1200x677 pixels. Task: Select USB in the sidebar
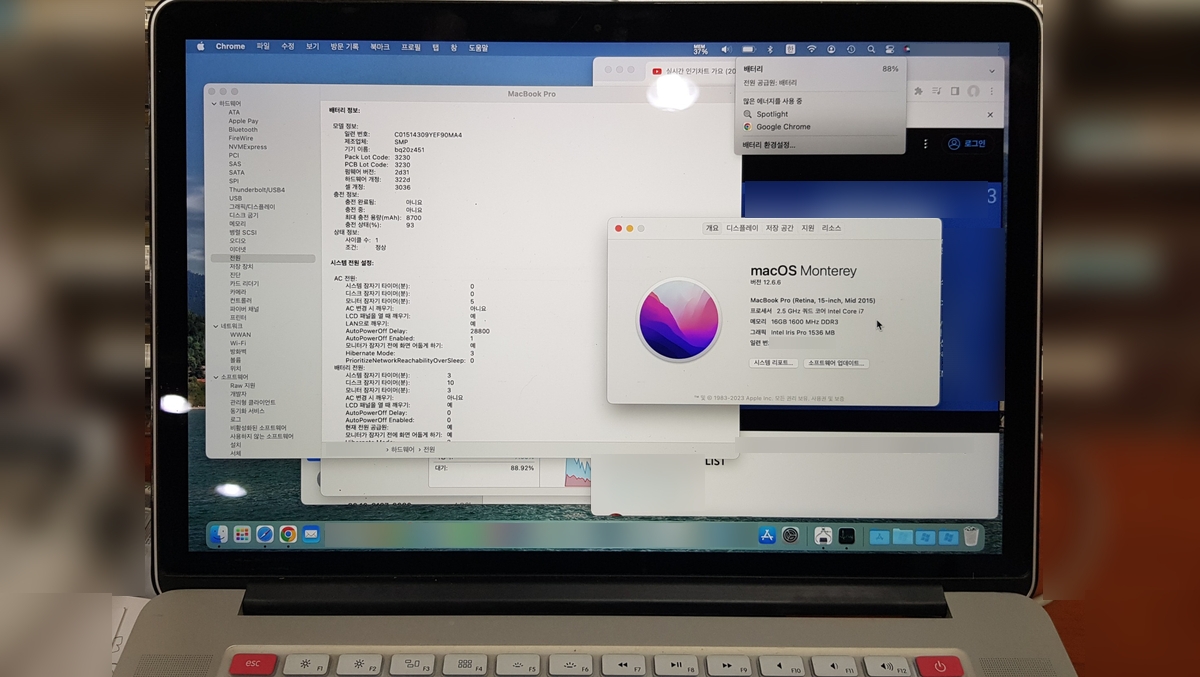pyautogui.click(x=235, y=198)
